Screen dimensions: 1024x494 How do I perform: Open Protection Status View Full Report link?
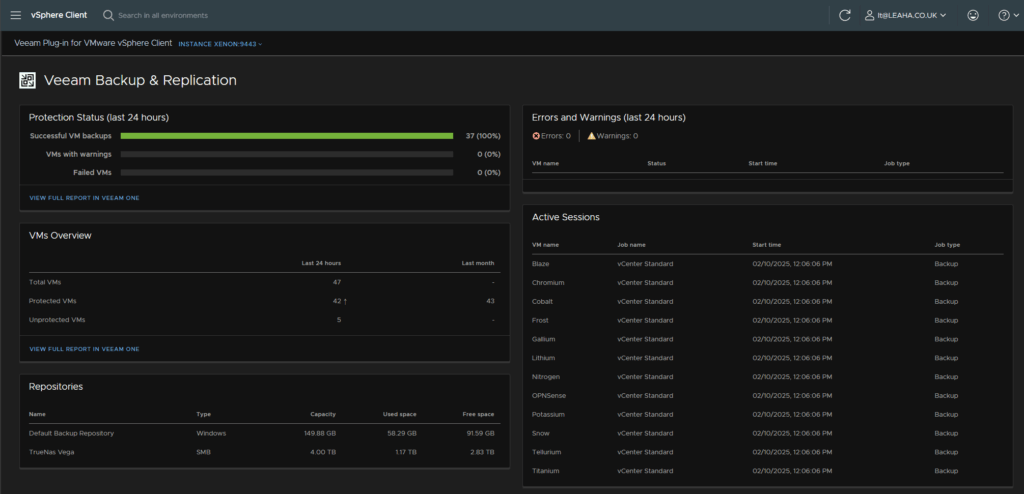(x=84, y=197)
